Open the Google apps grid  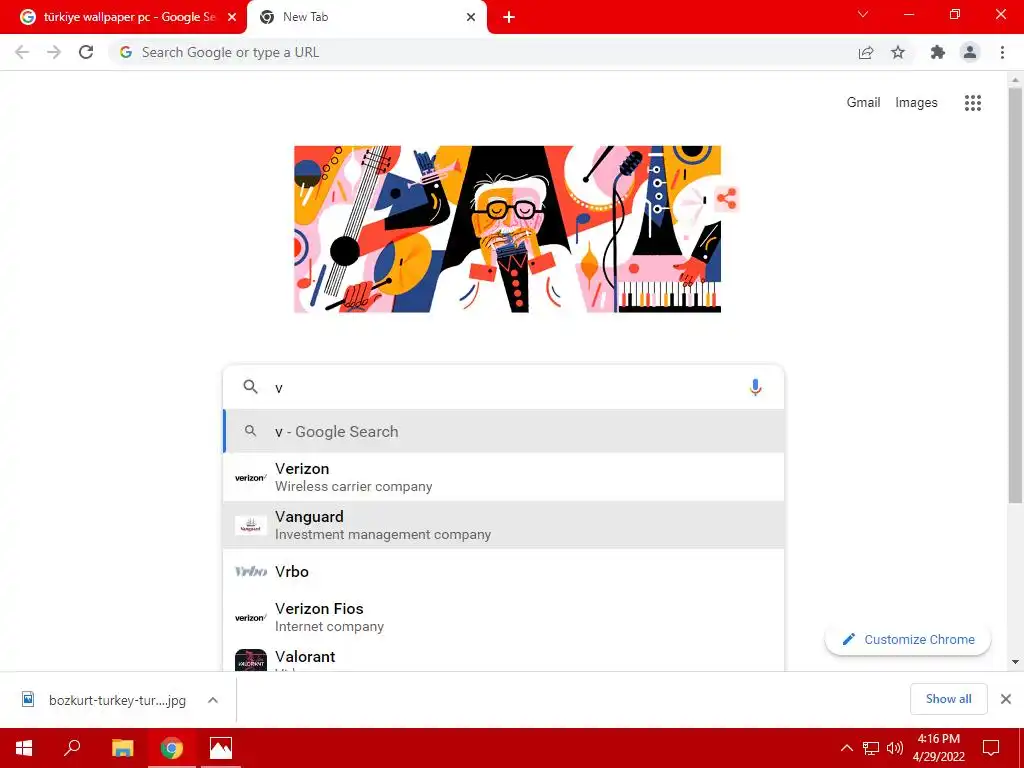click(972, 103)
